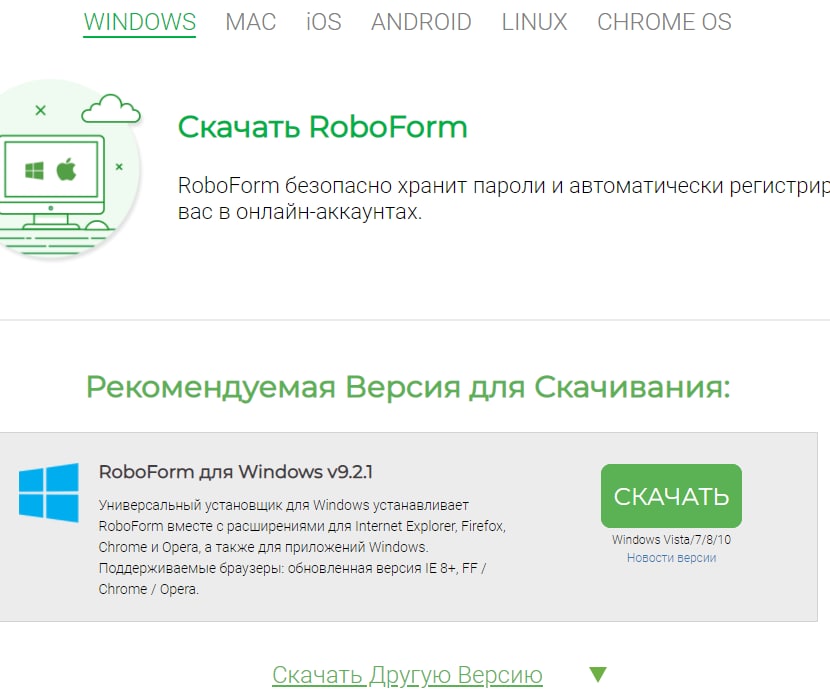Click the green СКАЧАТЬ download button
This screenshot has height=697, width=830.
pos(671,496)
